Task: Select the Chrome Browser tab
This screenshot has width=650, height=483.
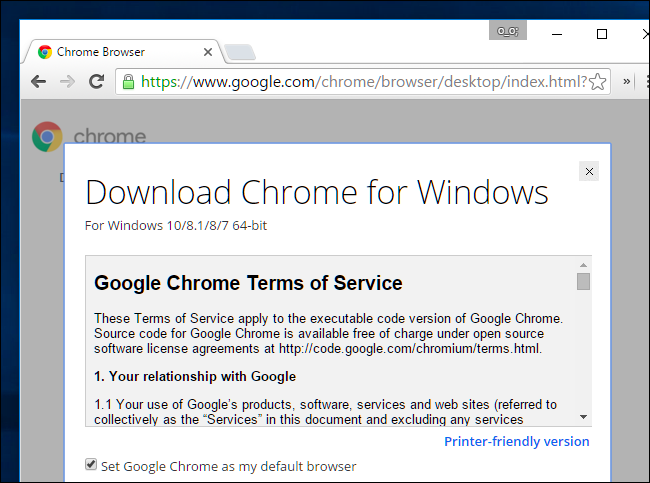Action: pos(110,52)
